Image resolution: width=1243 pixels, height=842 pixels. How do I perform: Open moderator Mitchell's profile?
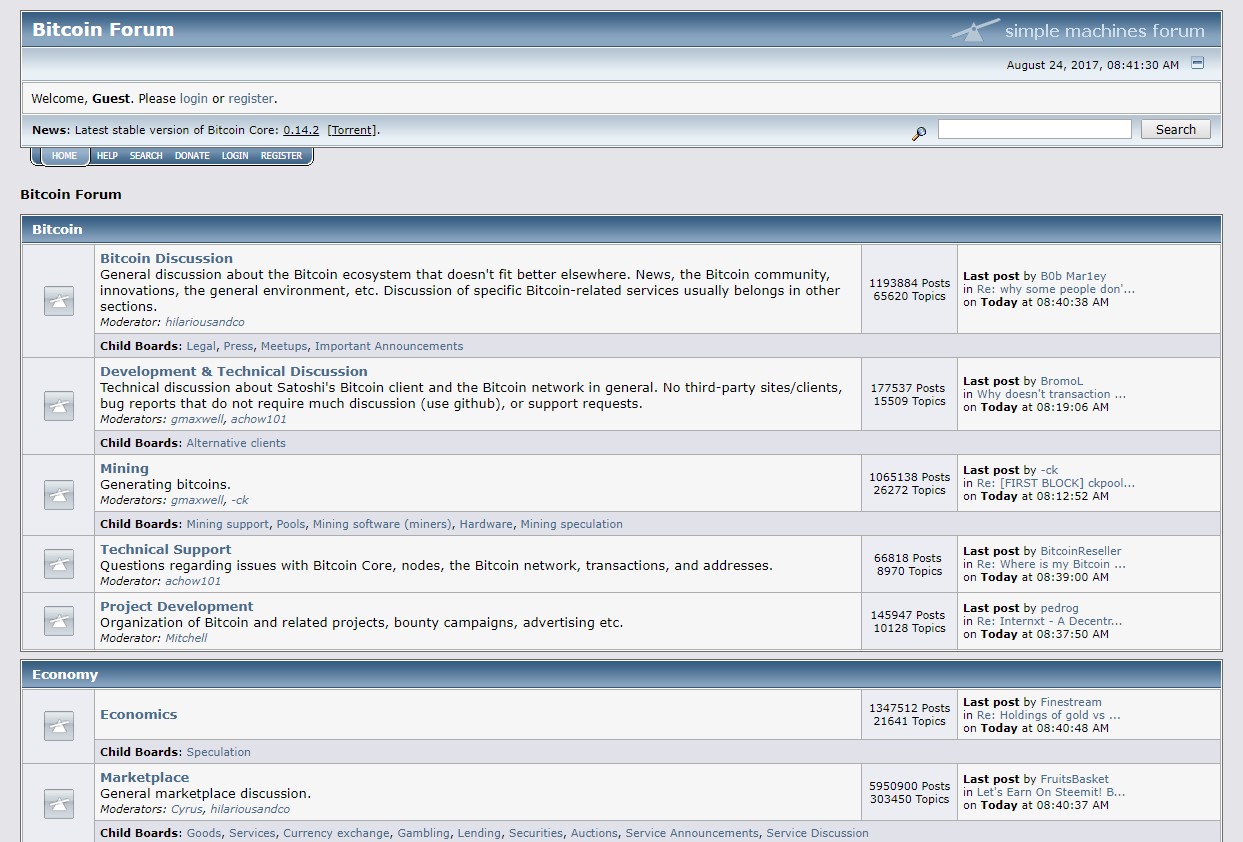pos(186,638)
